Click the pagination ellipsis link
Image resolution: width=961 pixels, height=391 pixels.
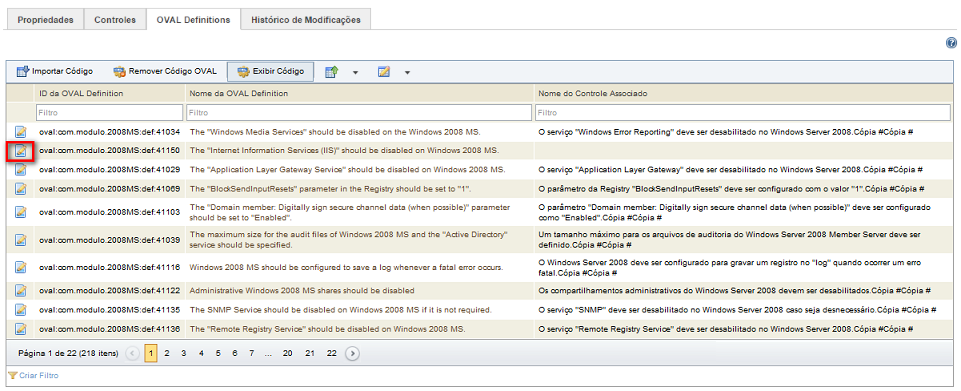(x=268, y=353)
